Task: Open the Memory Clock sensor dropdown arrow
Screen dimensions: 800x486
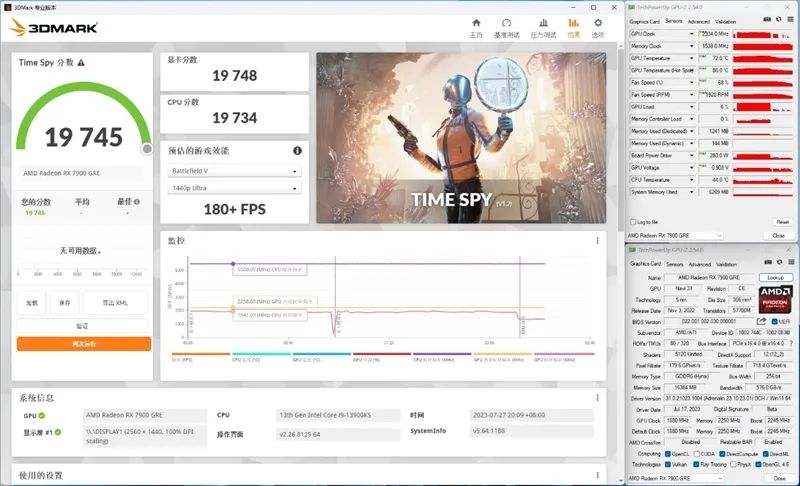Action: (x=692, y=46)
